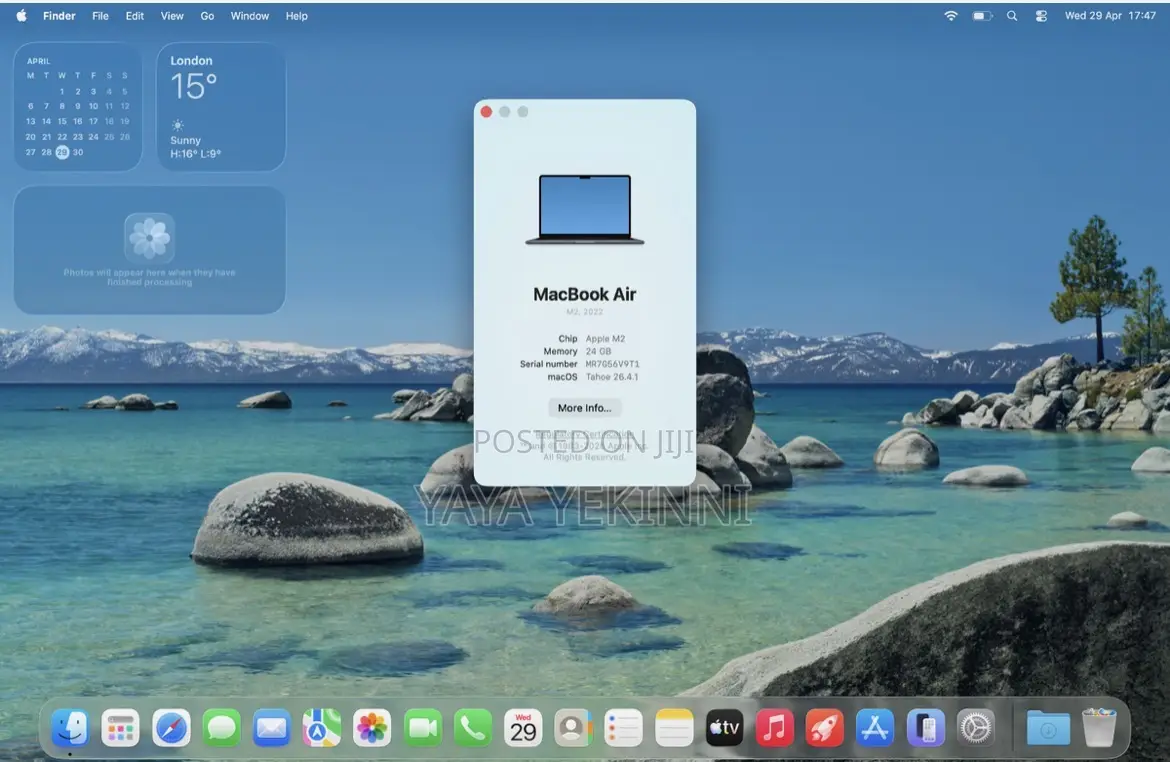
Task: Open the Finder menu in menu bar
Action: [x=59, y=16]
